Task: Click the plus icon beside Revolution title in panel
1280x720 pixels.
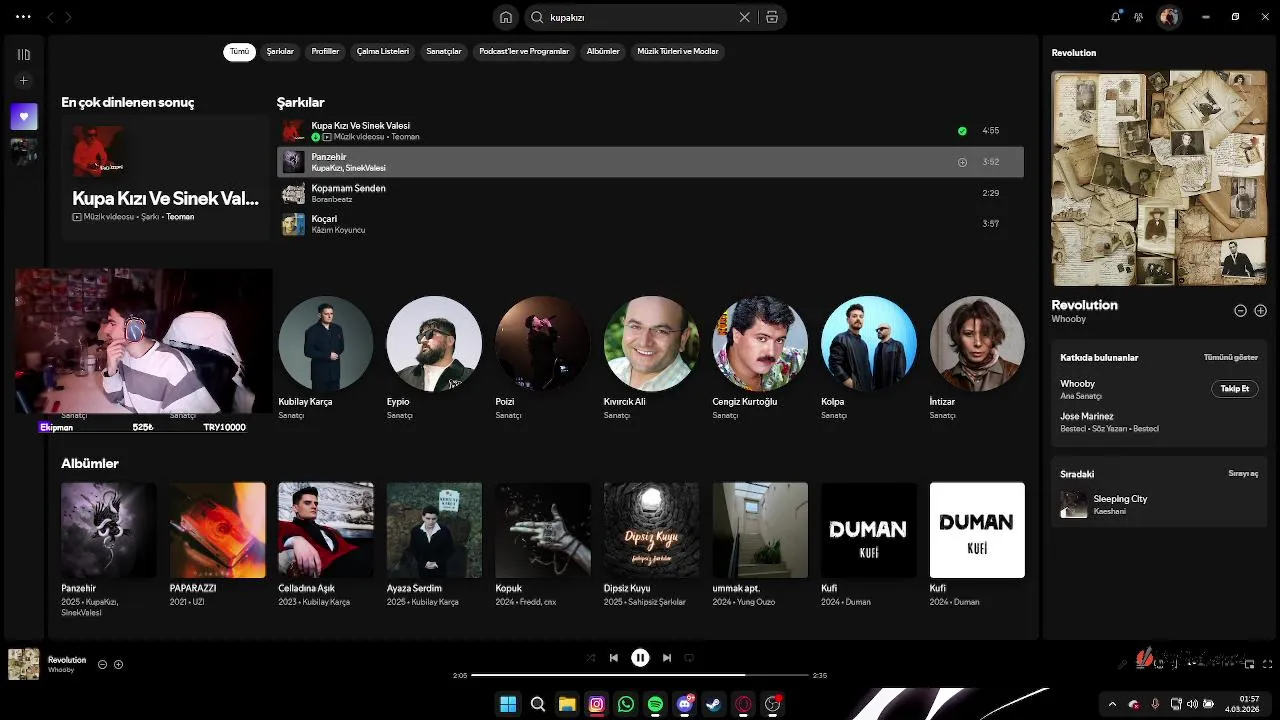Action: click(x=1260, y=311)
